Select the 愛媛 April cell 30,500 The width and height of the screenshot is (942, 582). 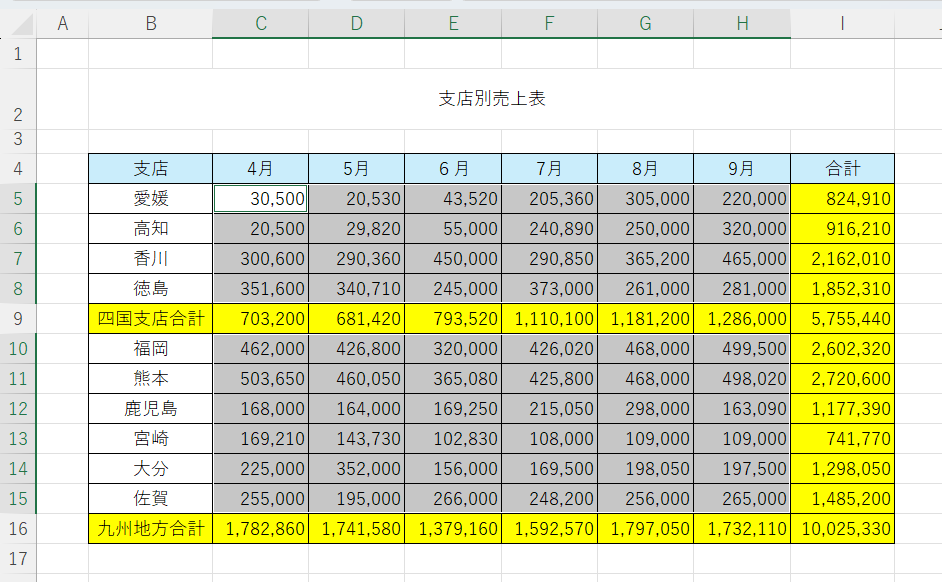click(260, 199)
